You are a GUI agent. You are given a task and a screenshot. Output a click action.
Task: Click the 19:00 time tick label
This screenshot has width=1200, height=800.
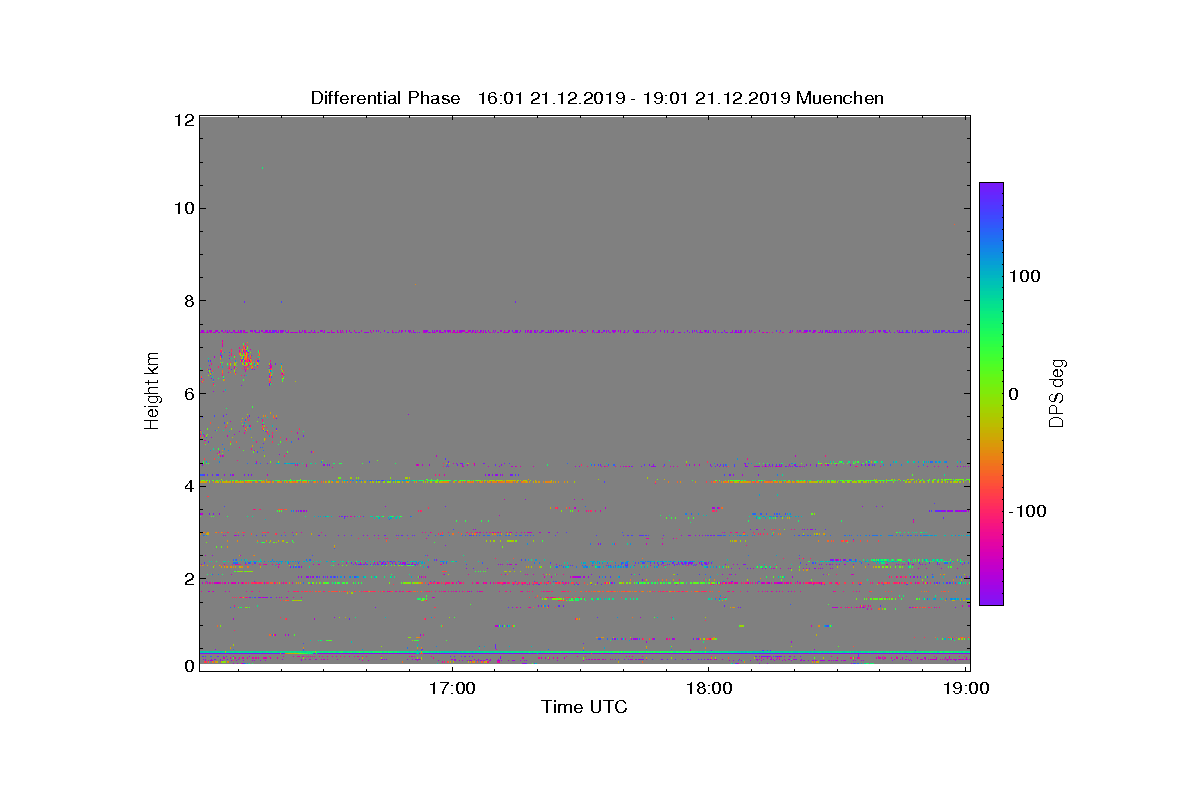967,688
